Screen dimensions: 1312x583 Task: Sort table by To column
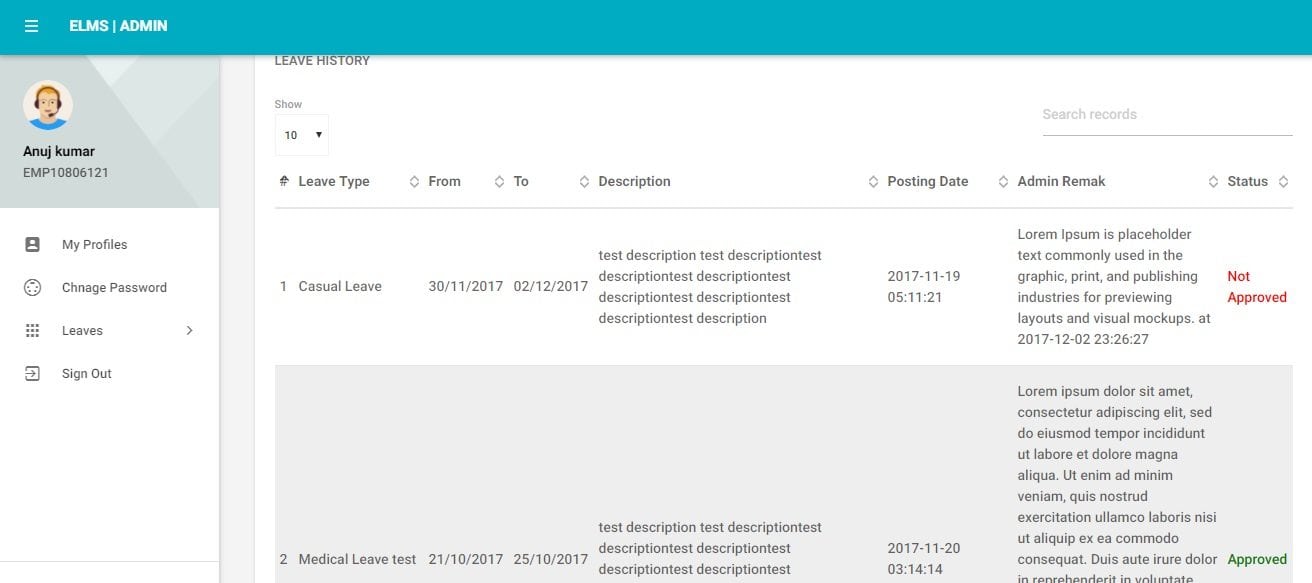pyautogui.click(x=521, y=181)
